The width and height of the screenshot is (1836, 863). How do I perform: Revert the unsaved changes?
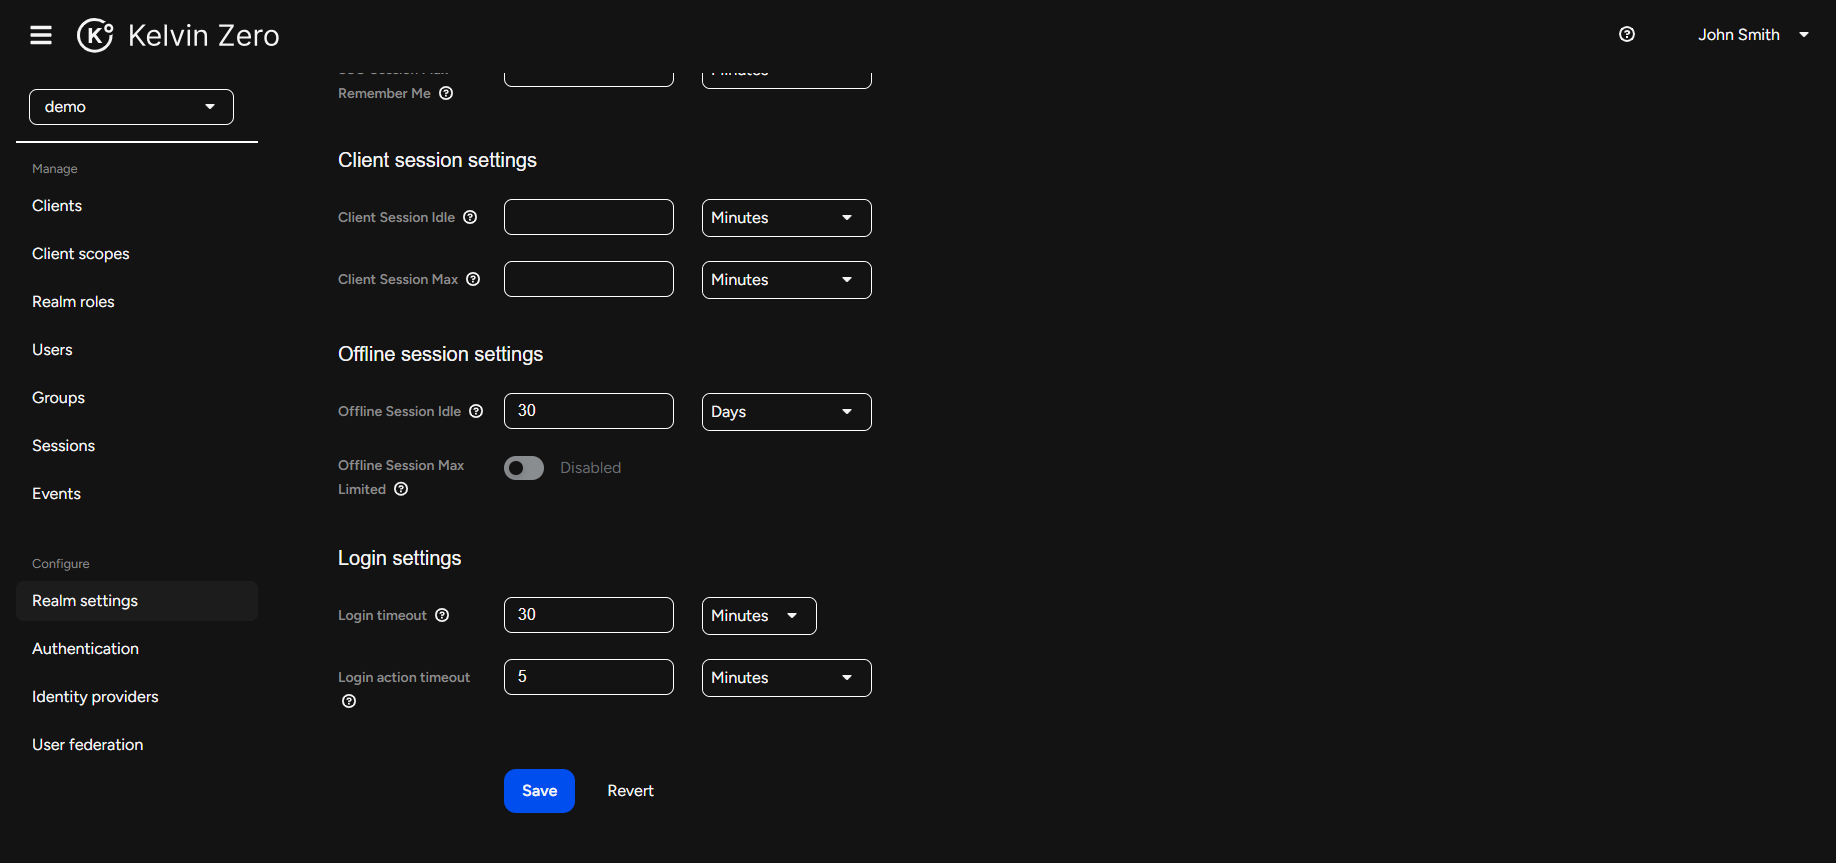tap(630, 791)
